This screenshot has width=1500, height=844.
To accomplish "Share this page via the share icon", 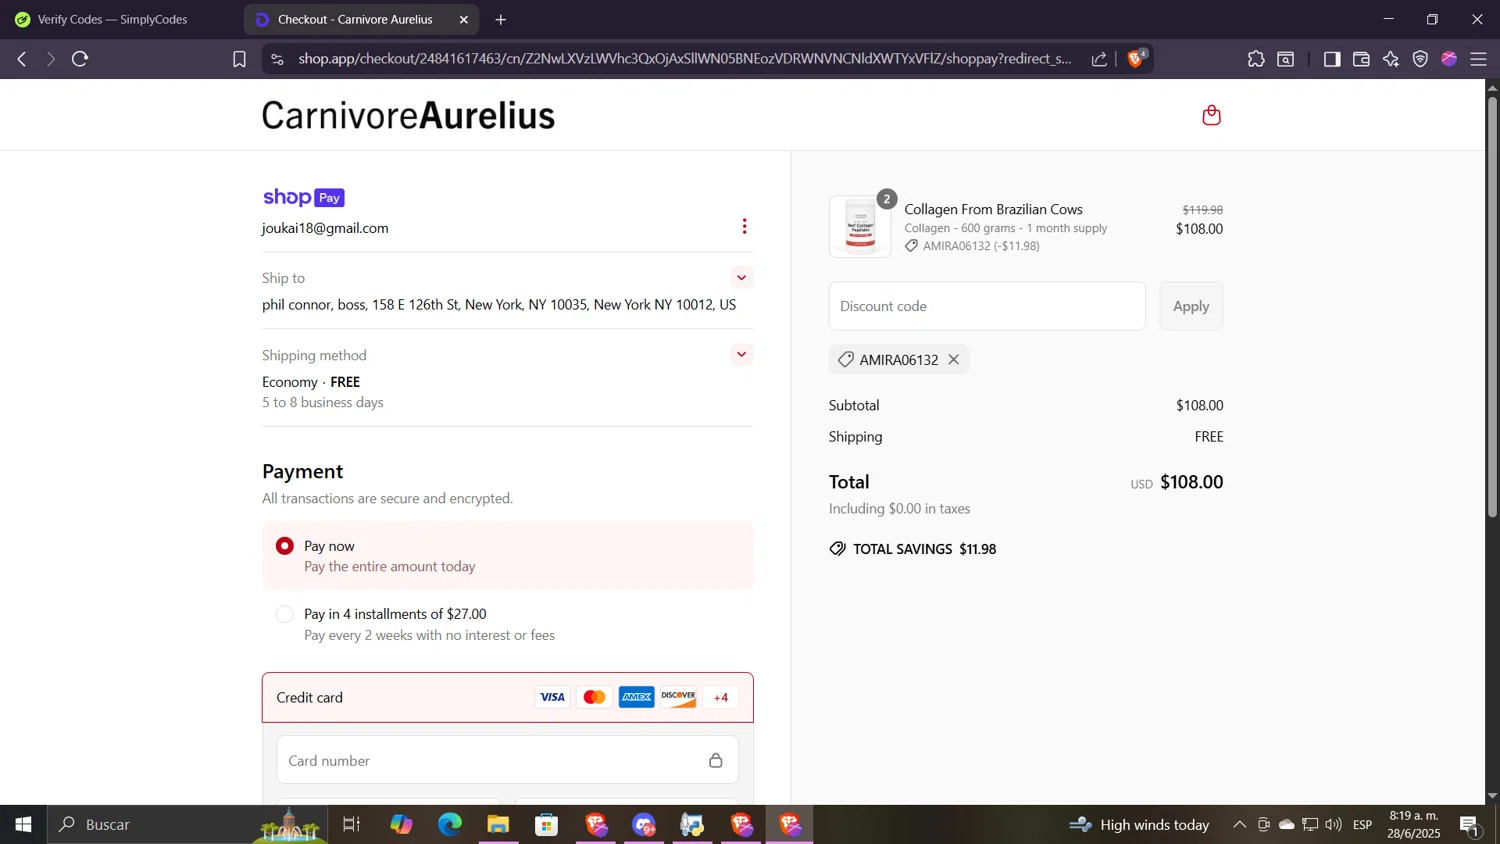I will [1099, 59].
